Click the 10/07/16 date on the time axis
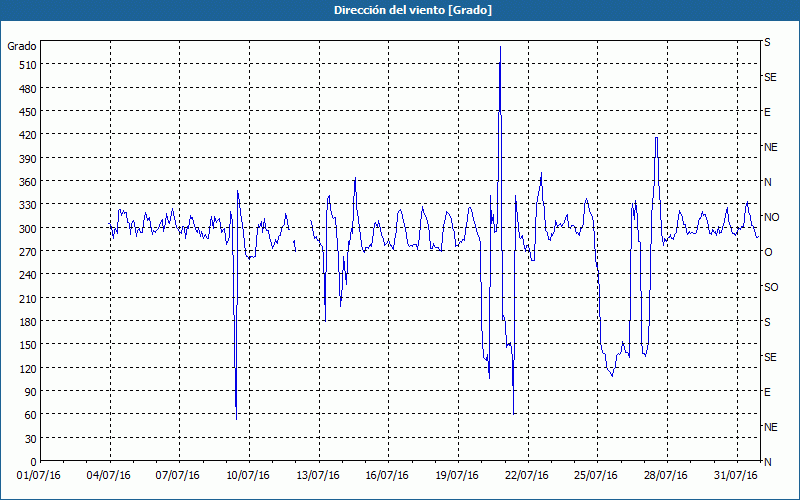This screenshot has height=500, width=800. [248, 476]
